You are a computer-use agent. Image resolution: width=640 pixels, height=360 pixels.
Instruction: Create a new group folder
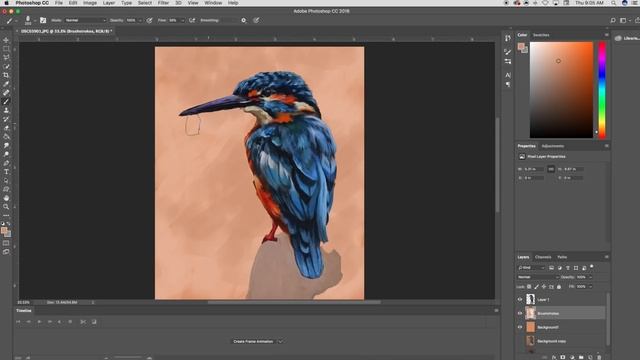click(x=581, y=357)
